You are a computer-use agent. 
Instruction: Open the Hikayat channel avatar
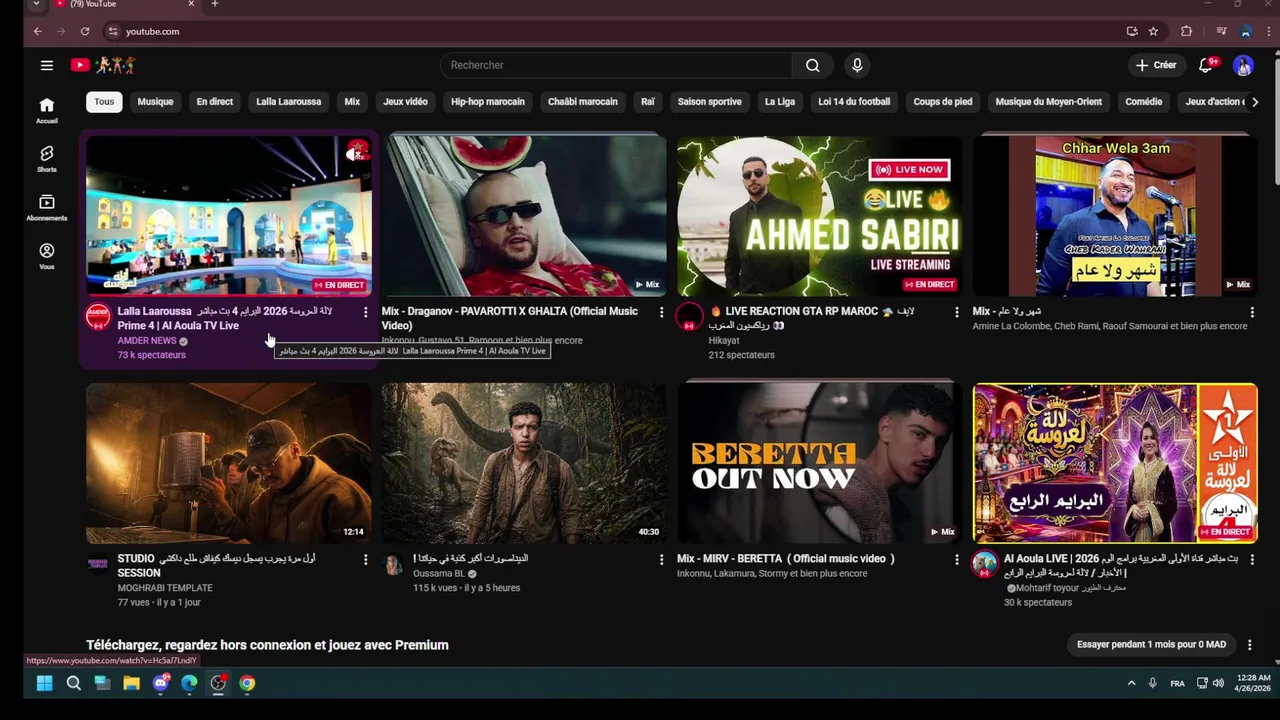coord(689,317)
